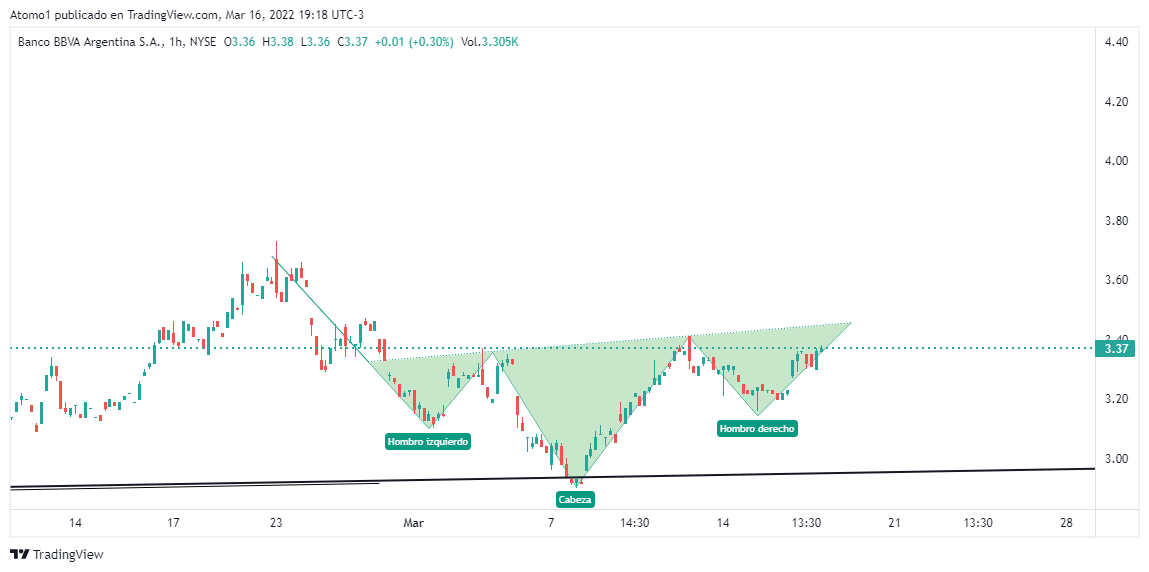Click the Mar date axis label
Screen dimensions: 1149x572
[414, 523]
